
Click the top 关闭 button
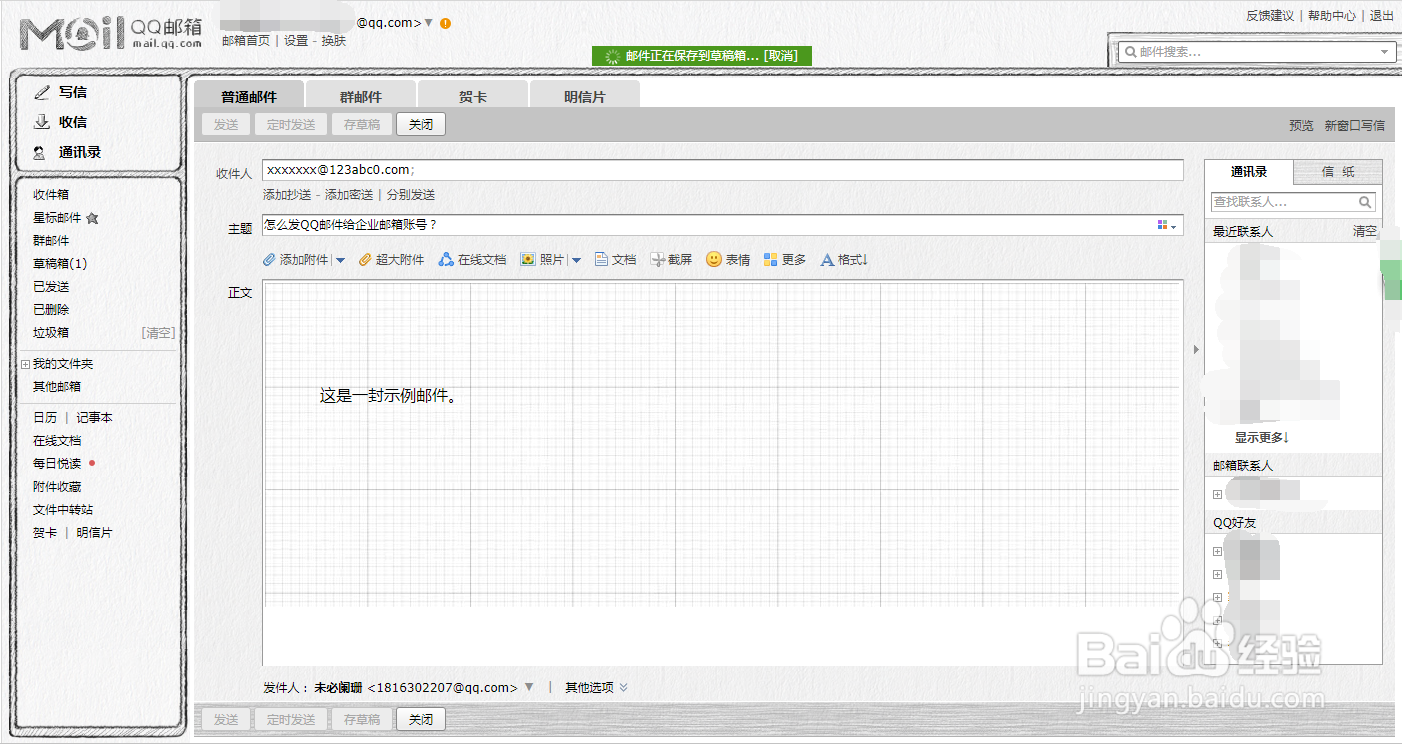tap(421, 124)
